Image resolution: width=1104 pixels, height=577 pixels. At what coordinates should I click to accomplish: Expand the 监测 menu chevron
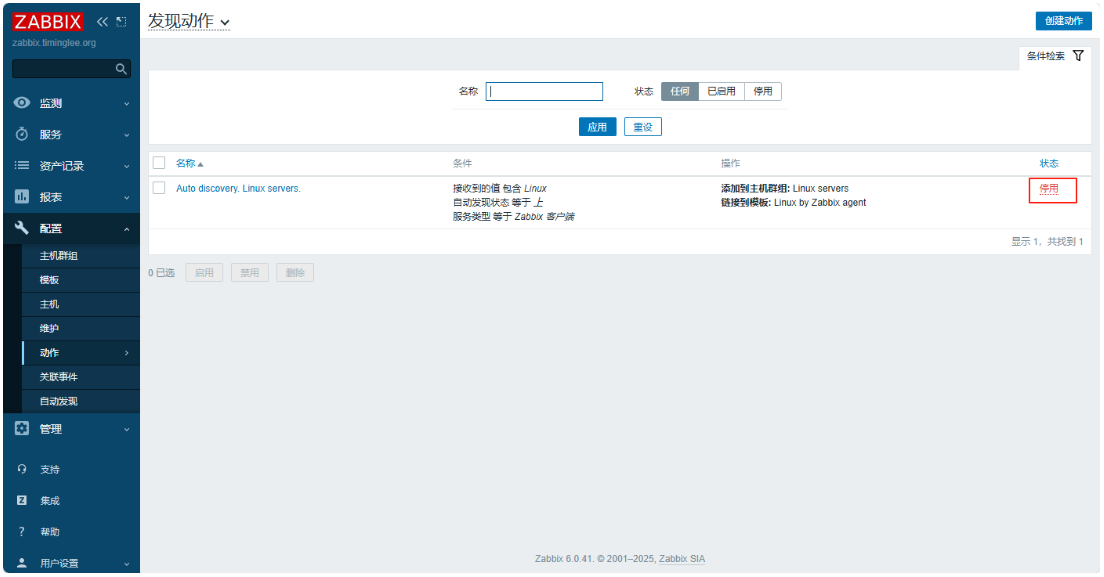click(127, 103)
